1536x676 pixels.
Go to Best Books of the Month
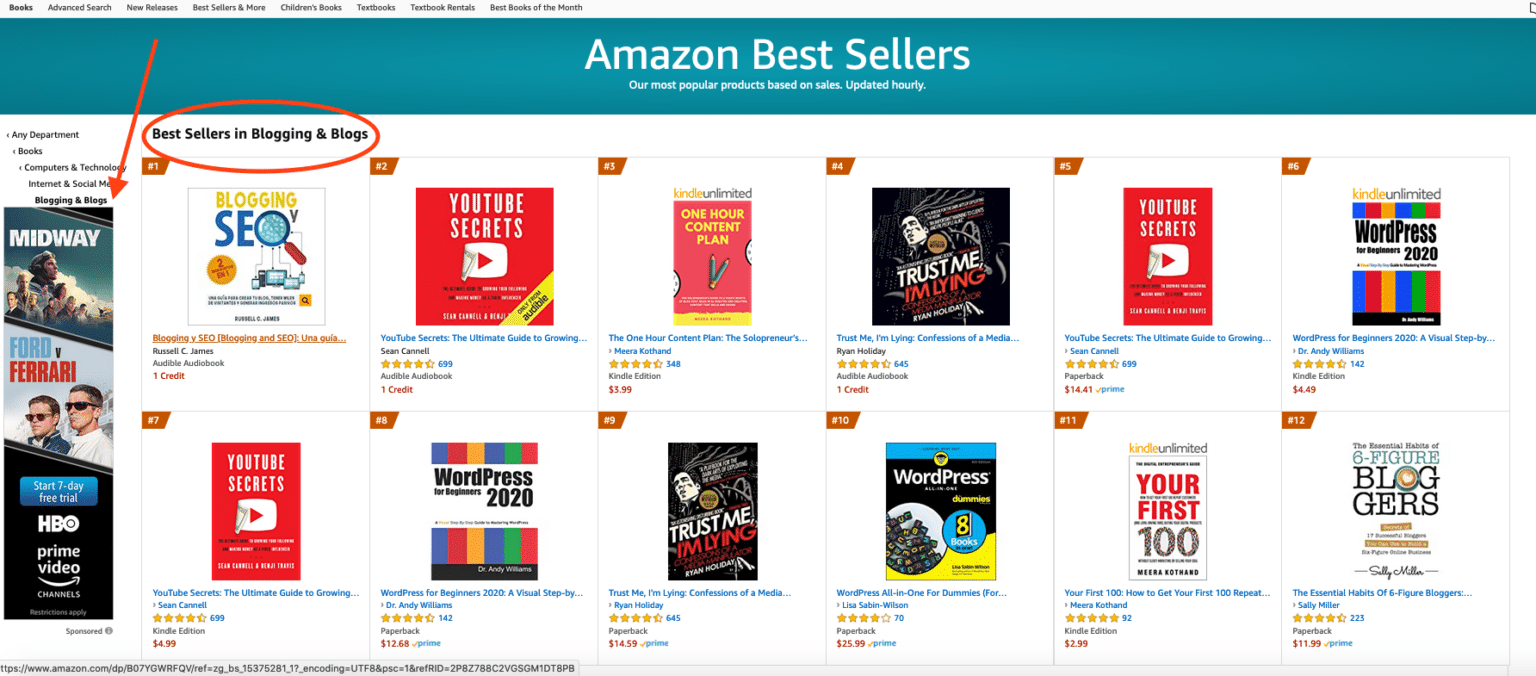(536, 8)
